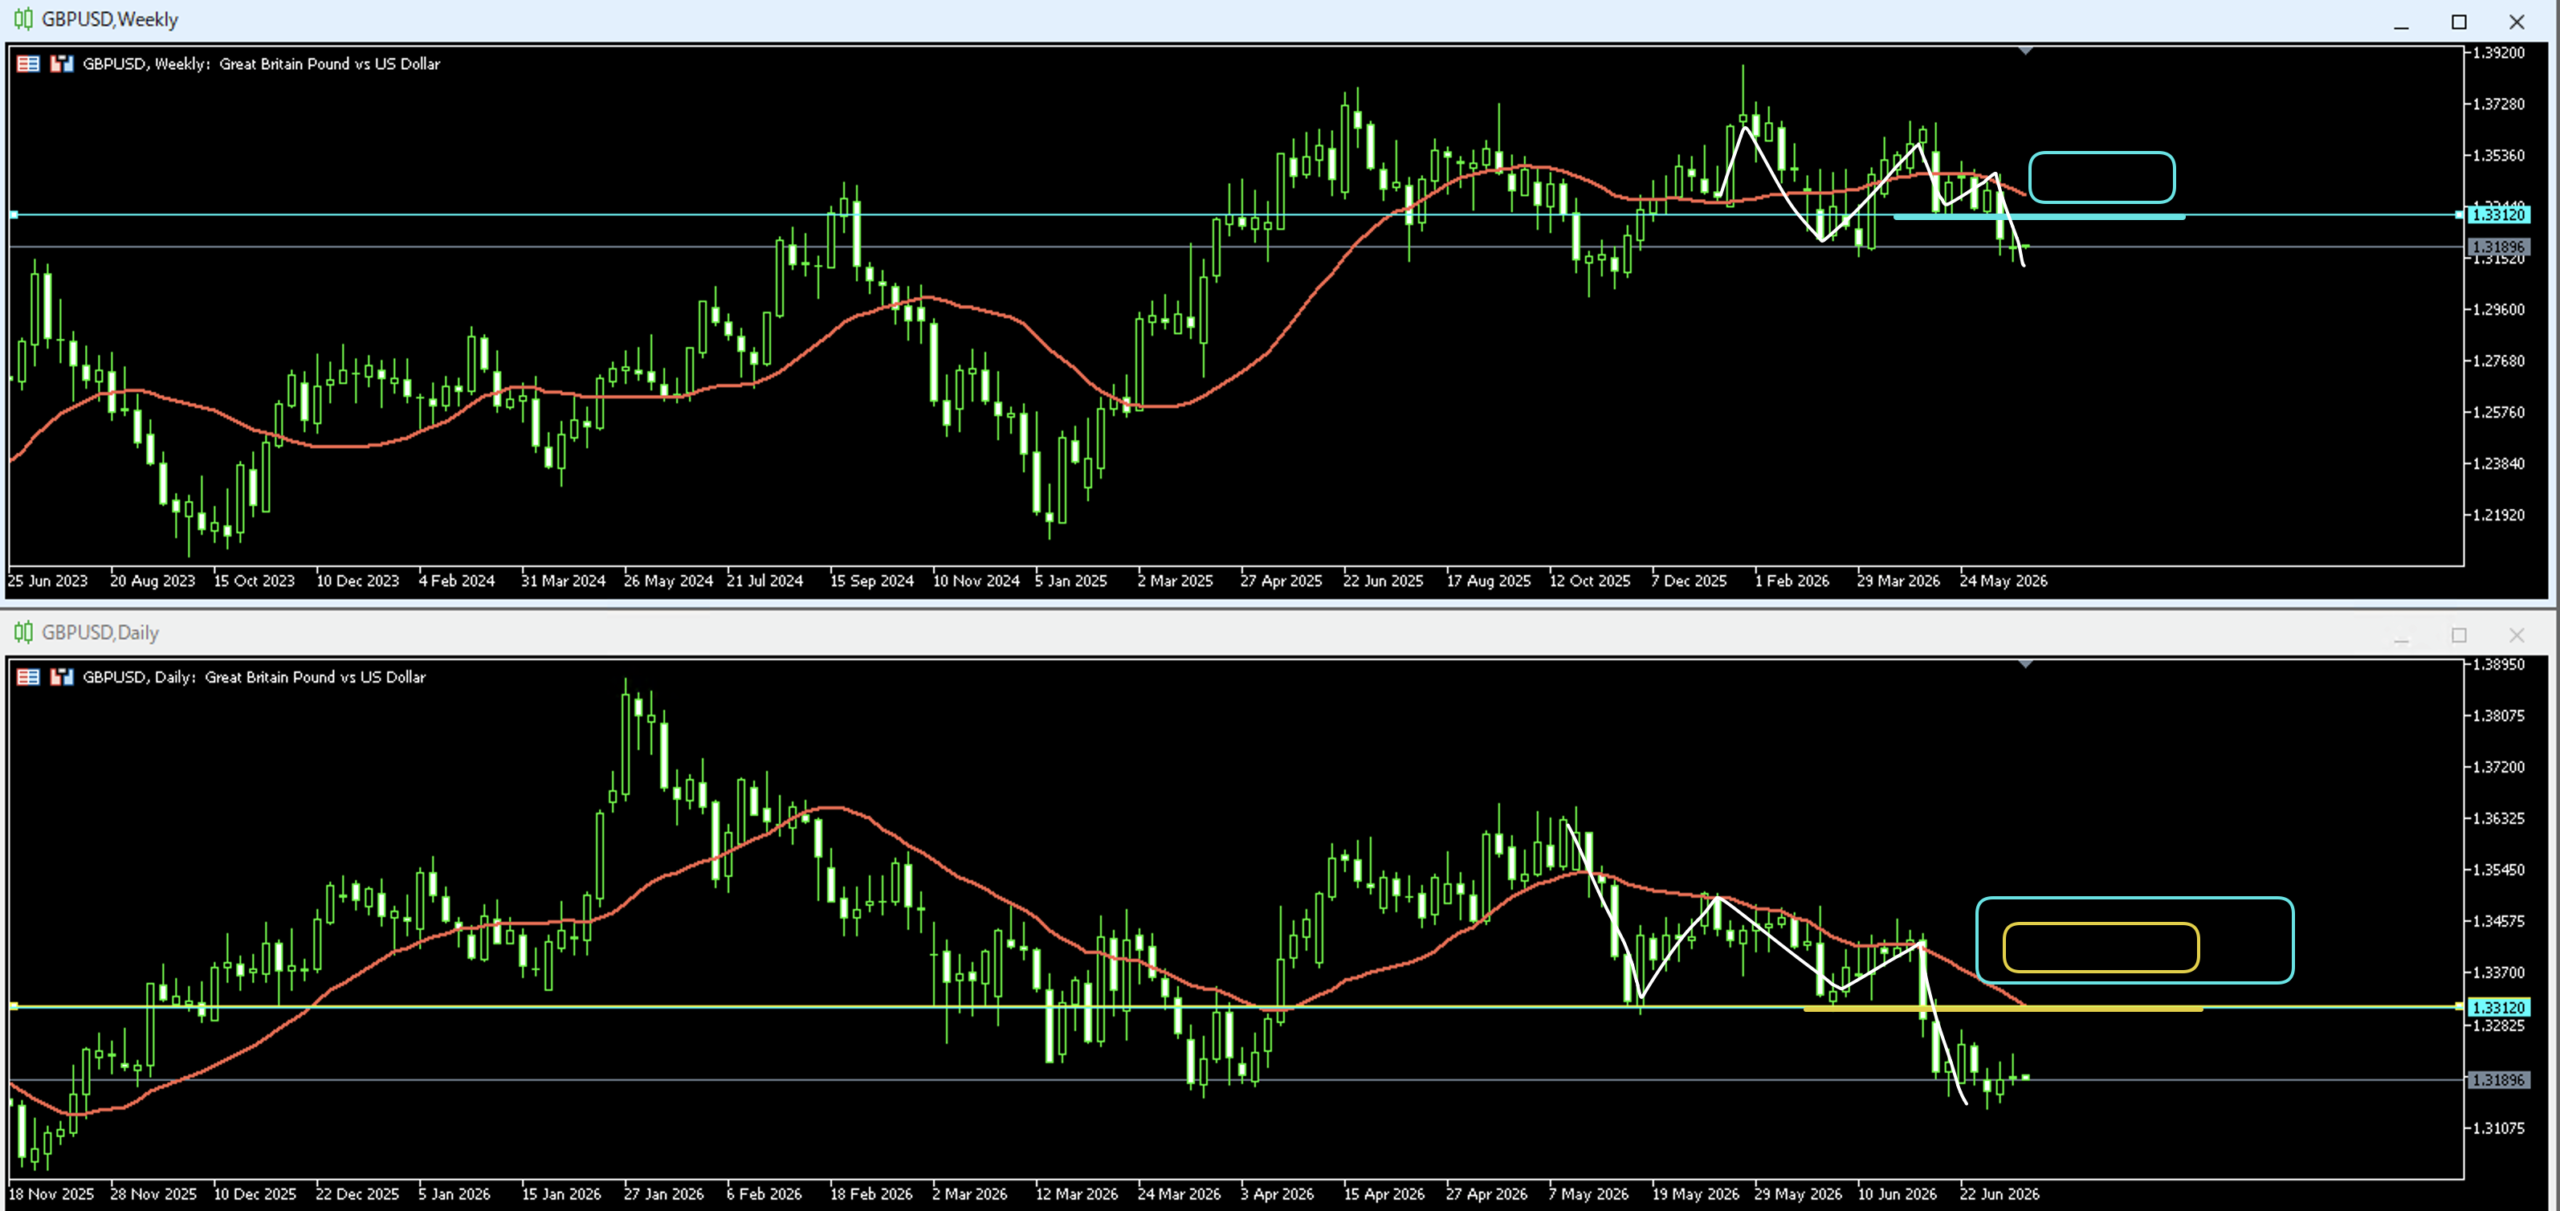Select the 1.33120 price label on Daily chart
The image size is (2560, 1211).
tap(2498, 1007)
